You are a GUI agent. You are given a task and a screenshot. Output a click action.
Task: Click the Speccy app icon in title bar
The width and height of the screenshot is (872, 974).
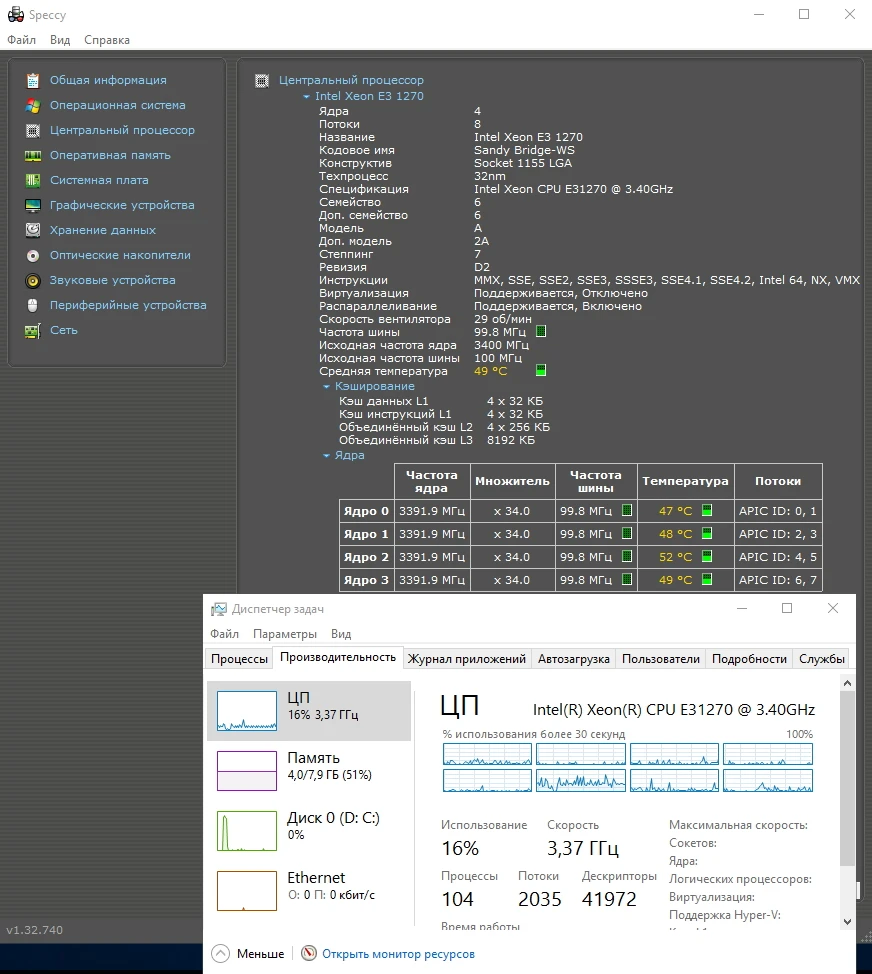click(16, 14)
